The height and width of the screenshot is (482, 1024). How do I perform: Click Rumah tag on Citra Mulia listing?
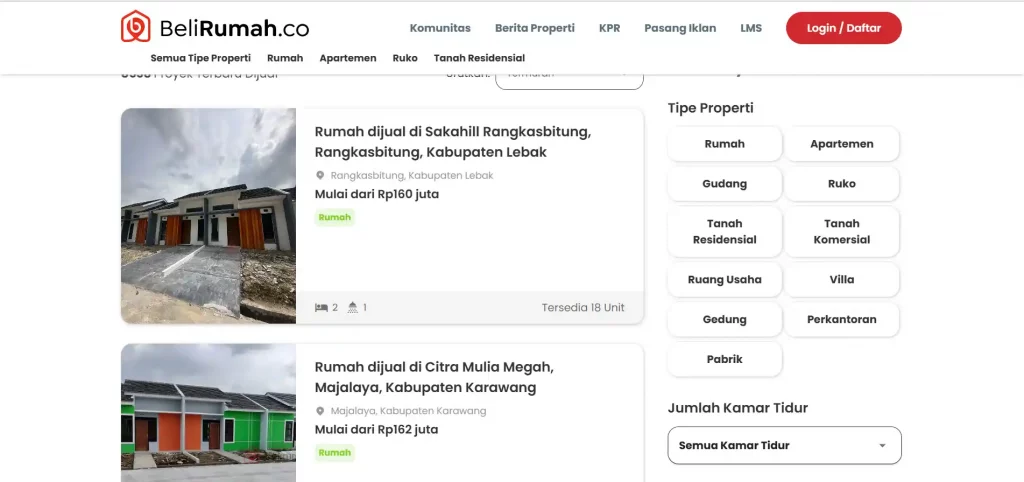[334, 452]
